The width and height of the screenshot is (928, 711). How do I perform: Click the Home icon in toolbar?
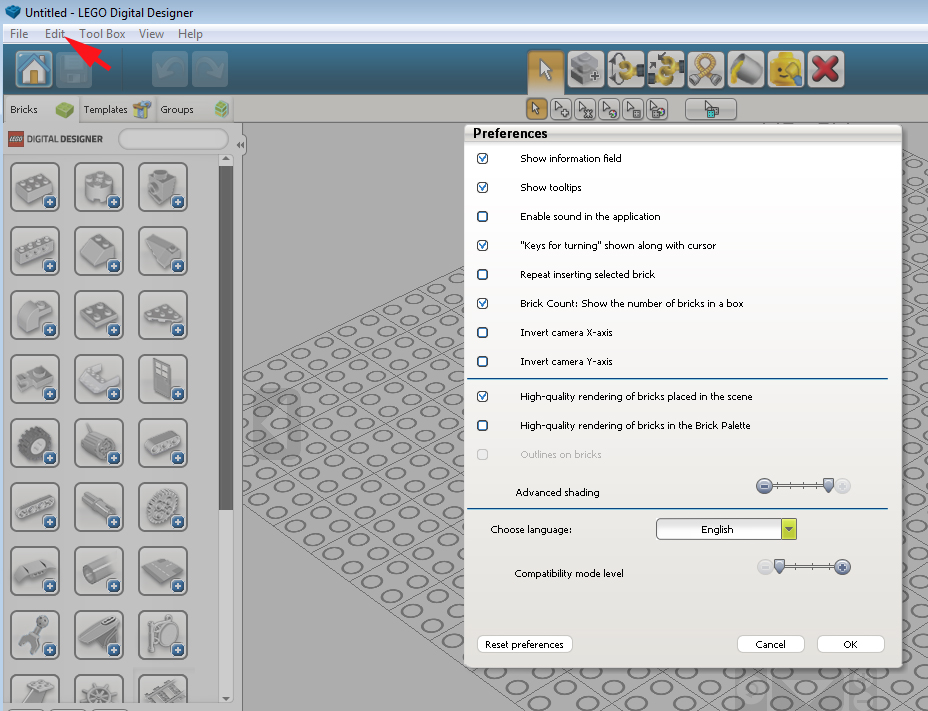tap(34, 69)
